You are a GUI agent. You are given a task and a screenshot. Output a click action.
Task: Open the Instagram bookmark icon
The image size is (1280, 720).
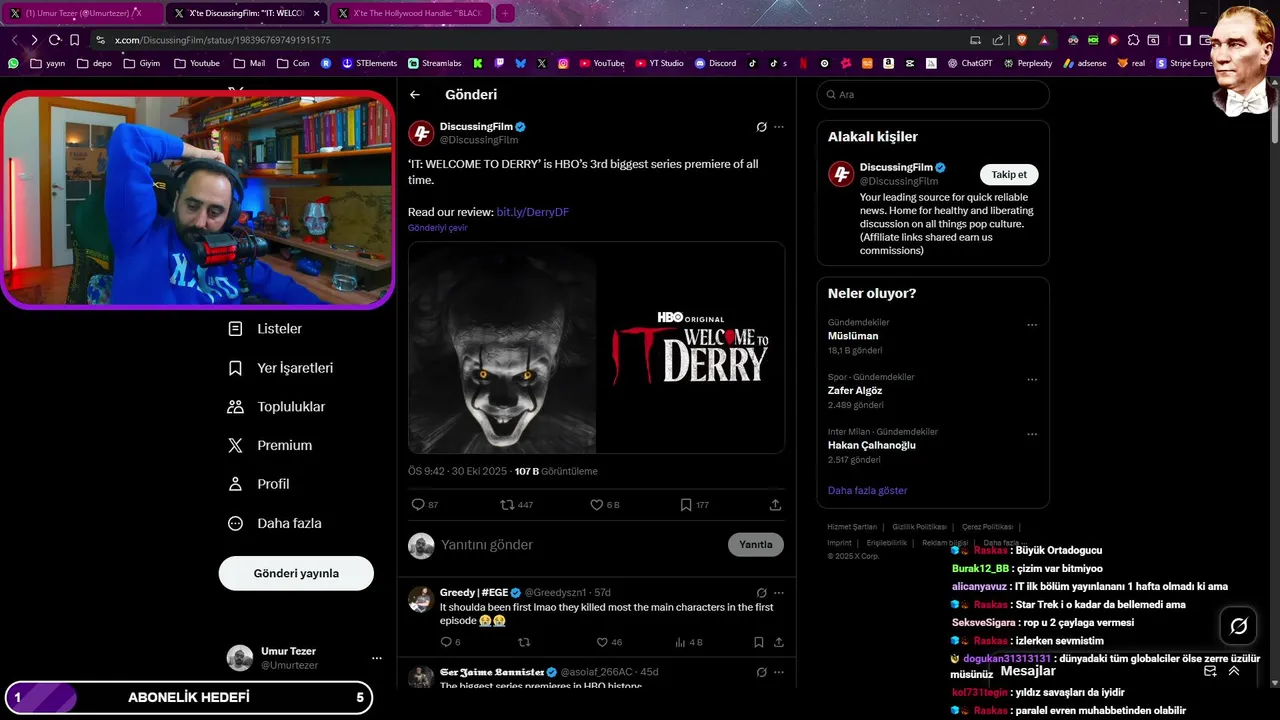click(x=563, y=63)
